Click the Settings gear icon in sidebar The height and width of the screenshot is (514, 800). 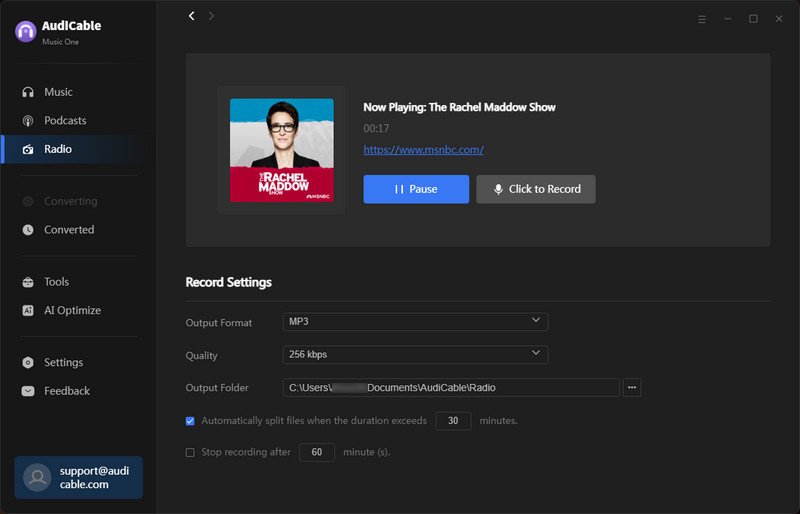click(28, 362)
